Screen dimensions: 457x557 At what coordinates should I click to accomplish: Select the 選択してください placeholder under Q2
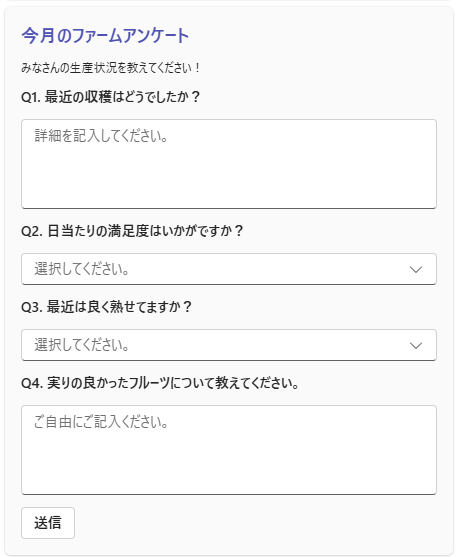[82, 269]
